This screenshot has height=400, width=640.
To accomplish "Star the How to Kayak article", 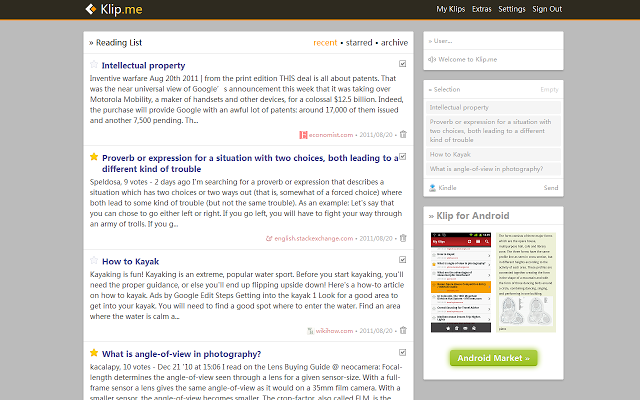I will pos(94,260).
